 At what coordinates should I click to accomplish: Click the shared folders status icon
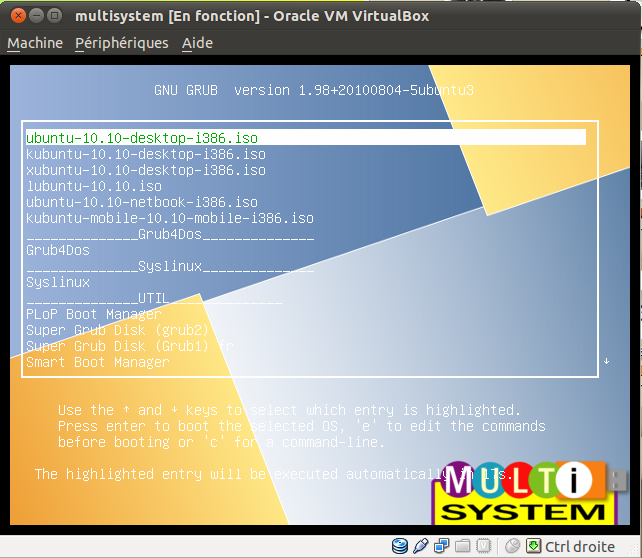pyautogui.click(x=461, y=546)
